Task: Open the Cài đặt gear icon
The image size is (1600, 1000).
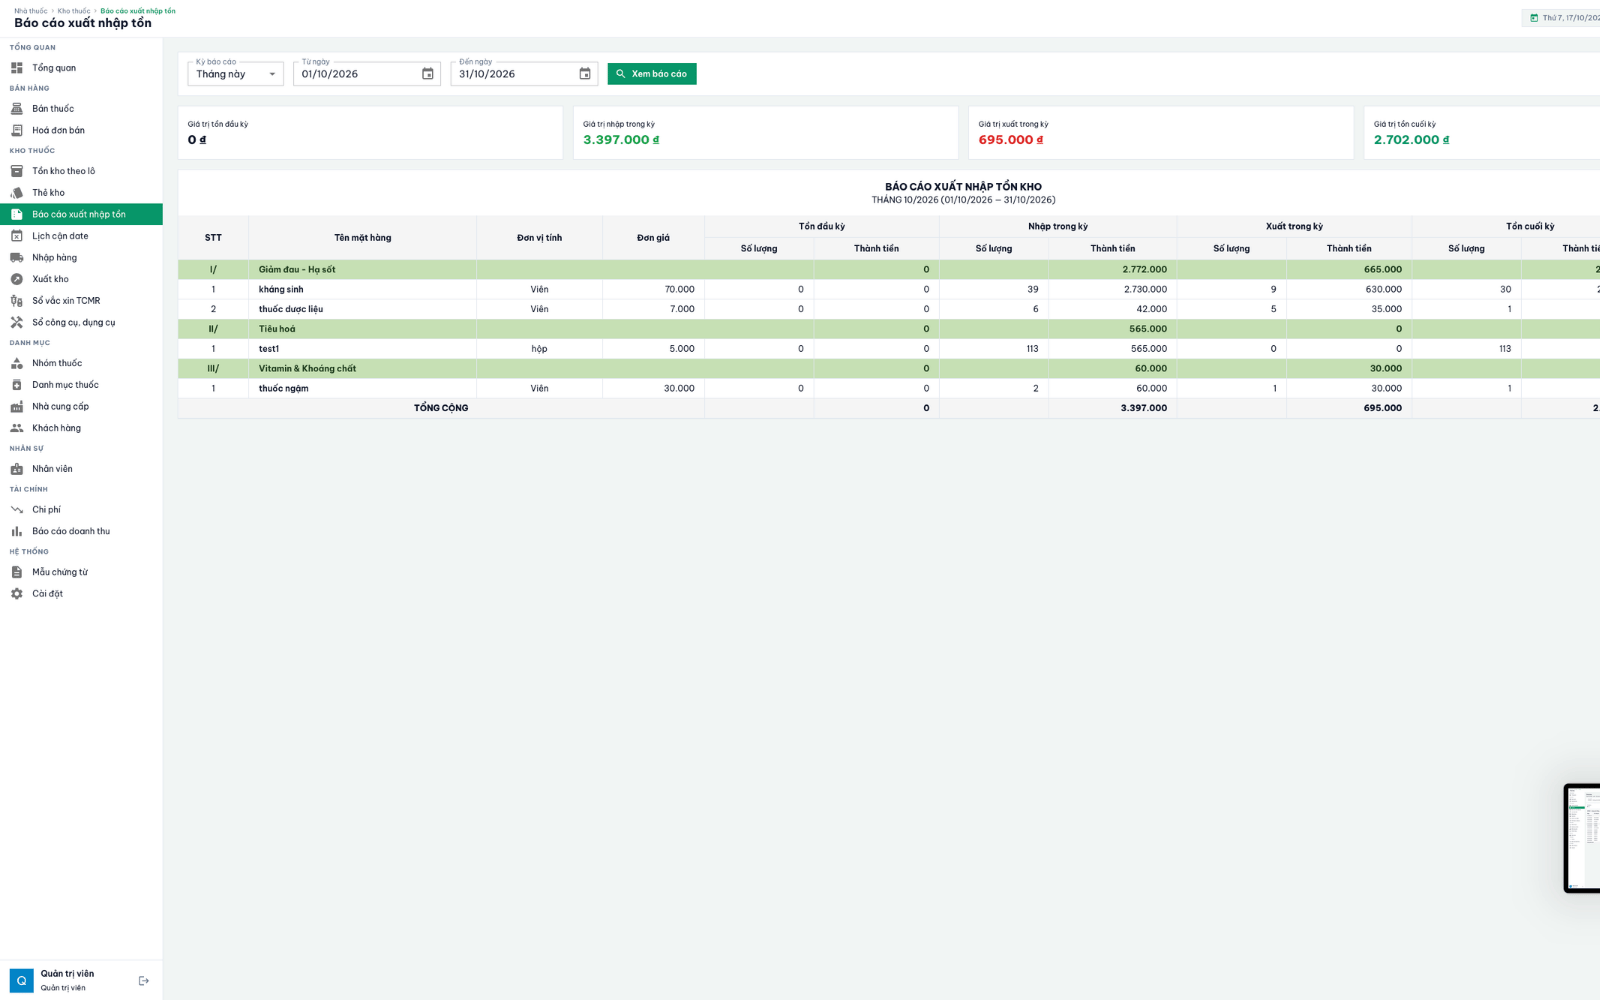Action: tap(16, 593)
